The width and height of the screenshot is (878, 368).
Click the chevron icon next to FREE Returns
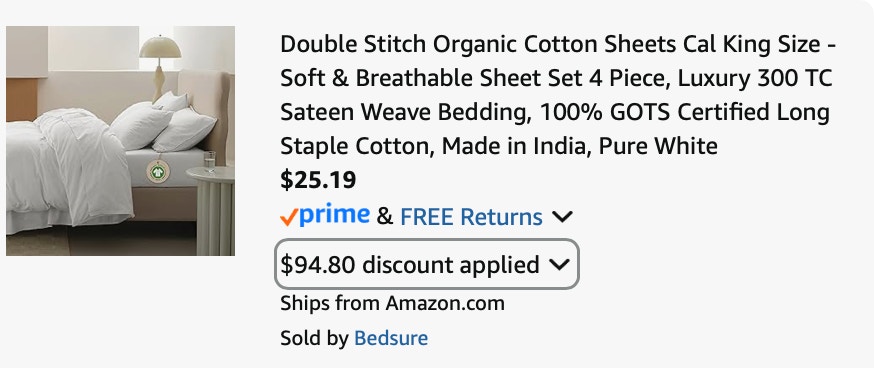pos(562,217)
